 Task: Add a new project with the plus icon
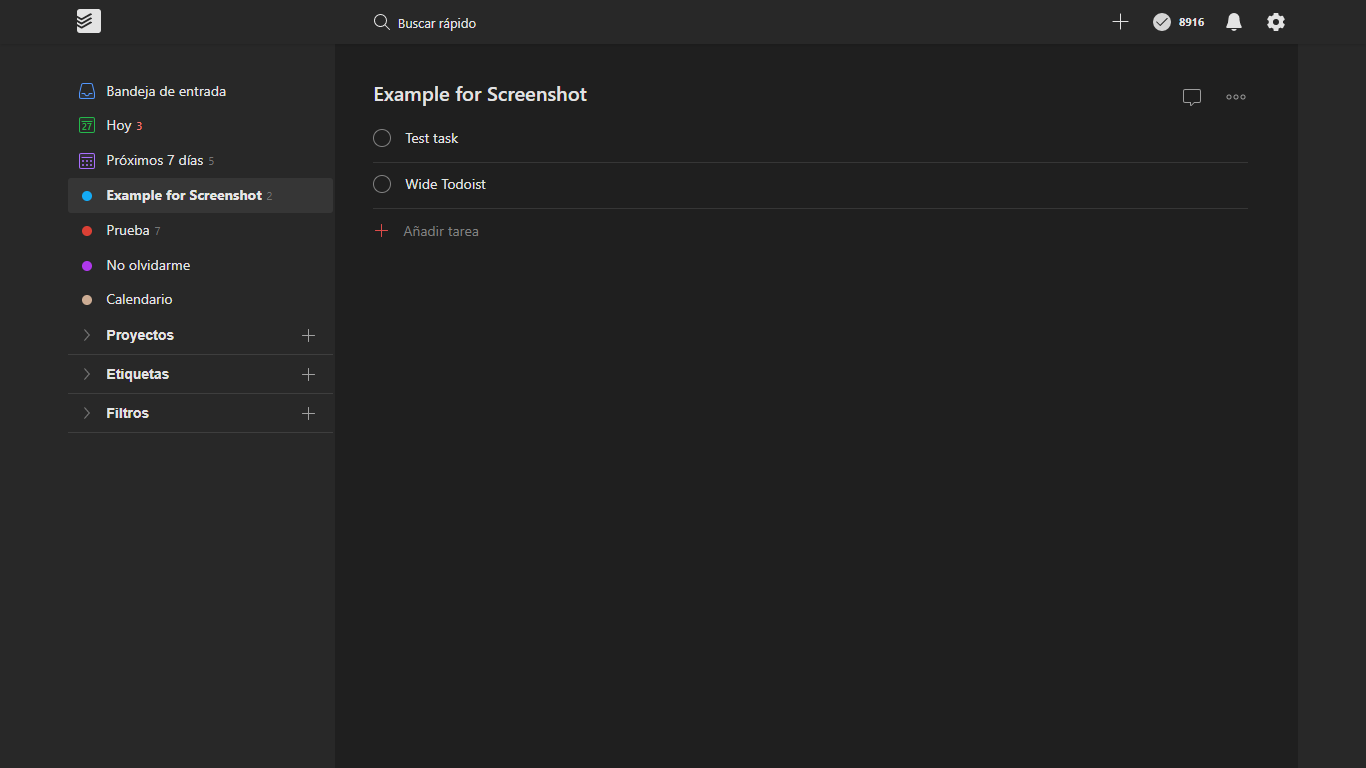click(x=308, y=335)
